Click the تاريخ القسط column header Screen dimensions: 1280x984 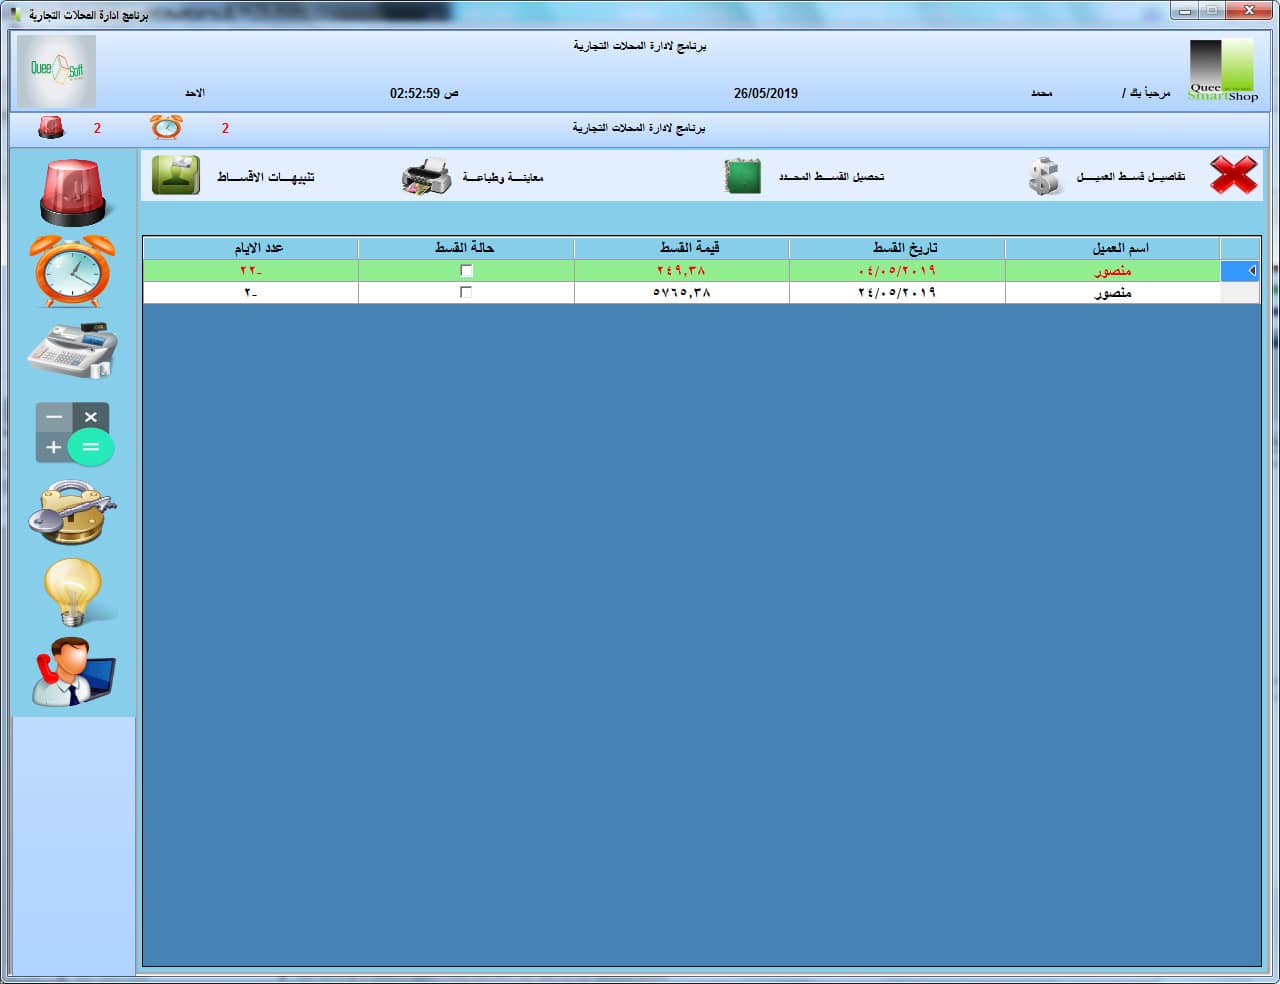(x=897, y=248)
